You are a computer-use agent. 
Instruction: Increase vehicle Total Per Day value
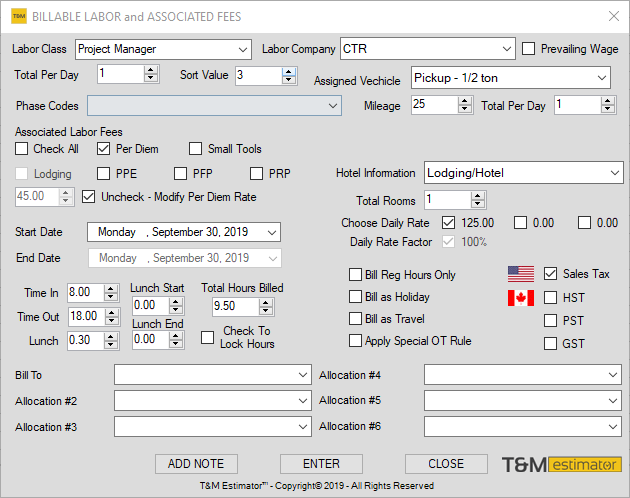pyautogui.click(x=608, y=101)
